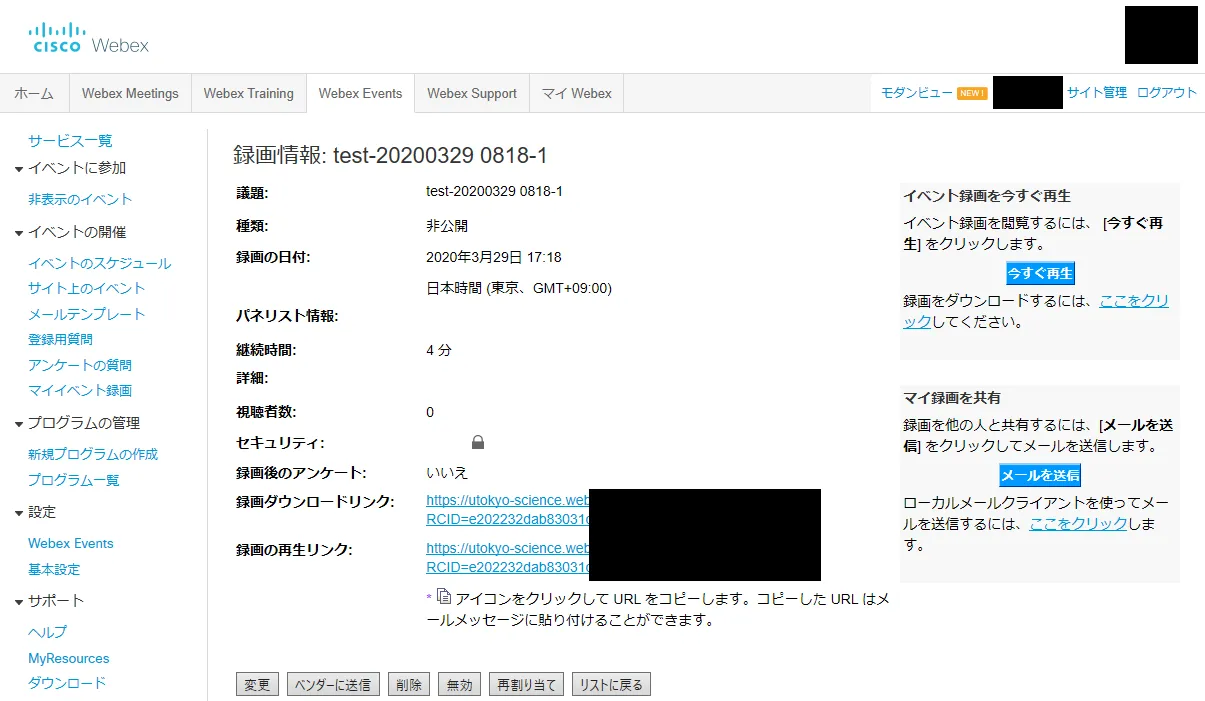Click the 削除 button
Image resolution: width=1205 pixels, height=701 pixels.
coord(408,685)
